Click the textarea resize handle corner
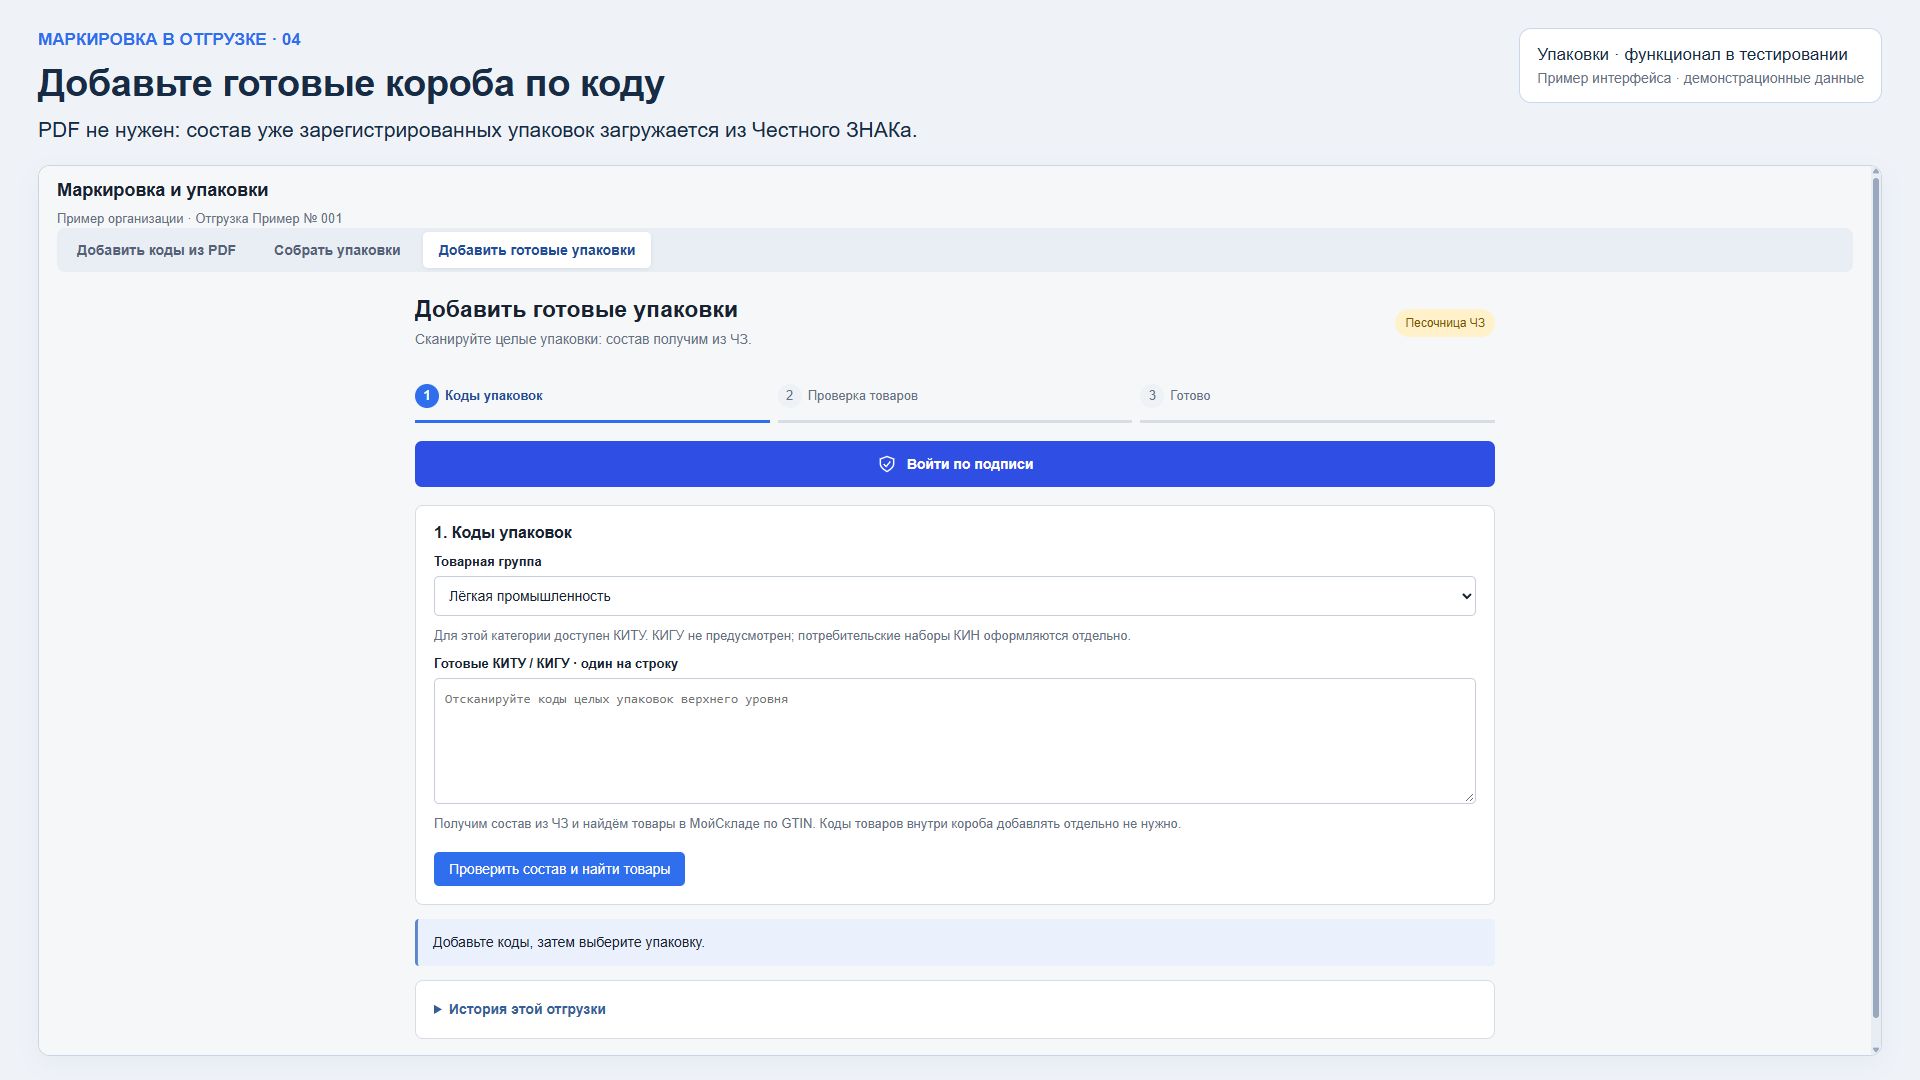The width and height of the screenshot is (1920, 1080). 1469,797
